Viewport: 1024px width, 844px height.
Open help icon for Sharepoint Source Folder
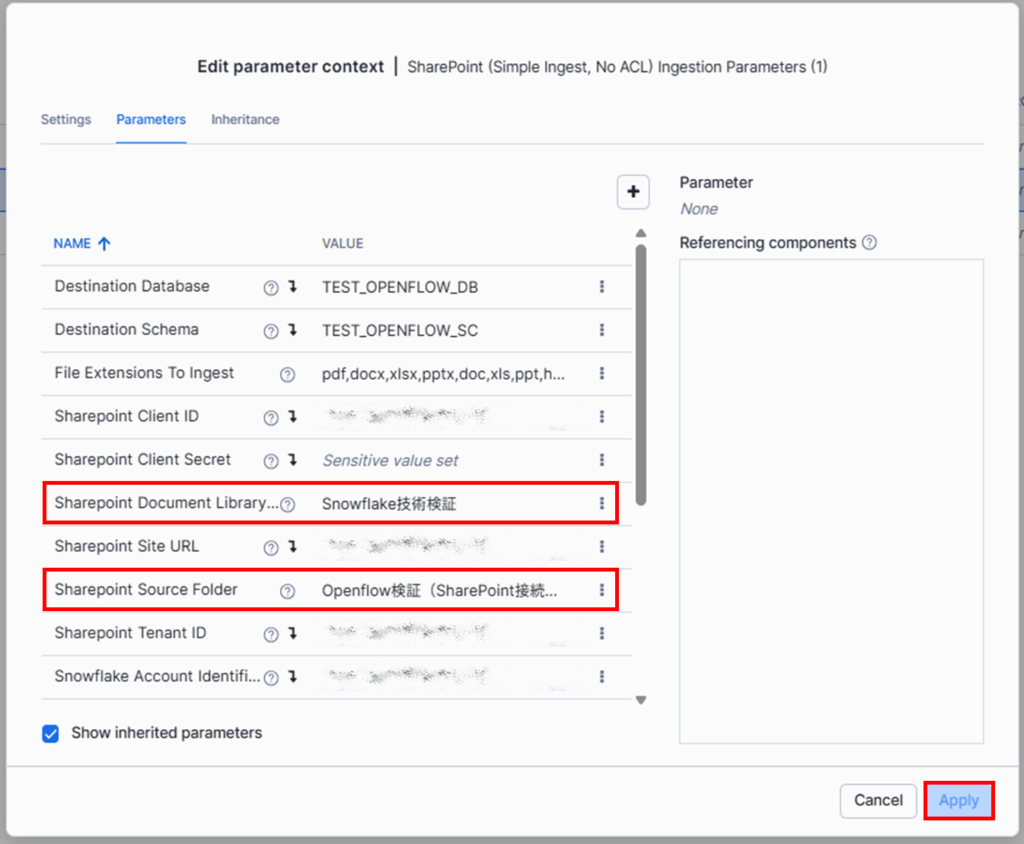[x=287, y=591]
